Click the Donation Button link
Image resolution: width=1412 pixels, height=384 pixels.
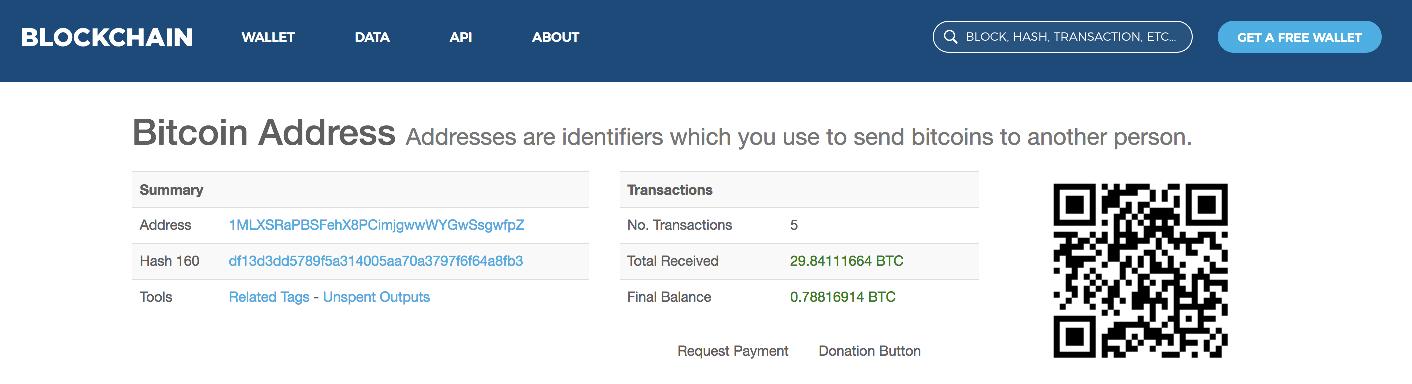pyautogui.click(x=869, y=351)
